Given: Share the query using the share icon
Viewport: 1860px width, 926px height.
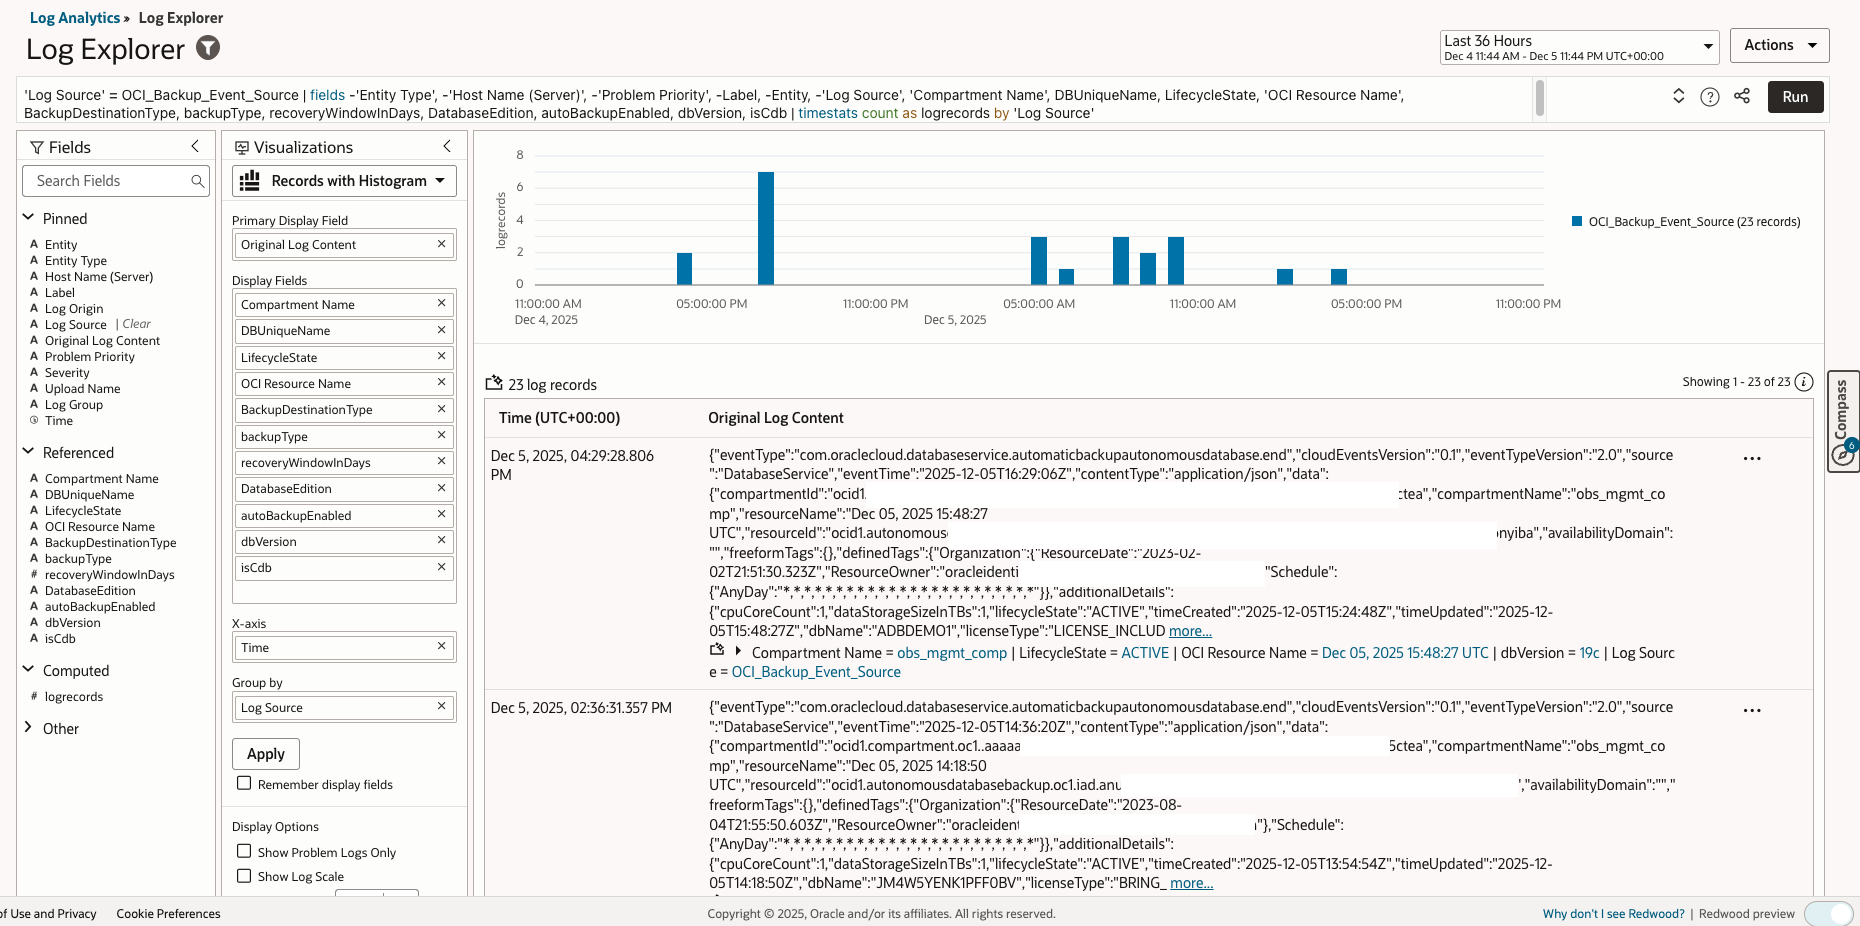Looking at the screenshot, I should [1743, 97].
